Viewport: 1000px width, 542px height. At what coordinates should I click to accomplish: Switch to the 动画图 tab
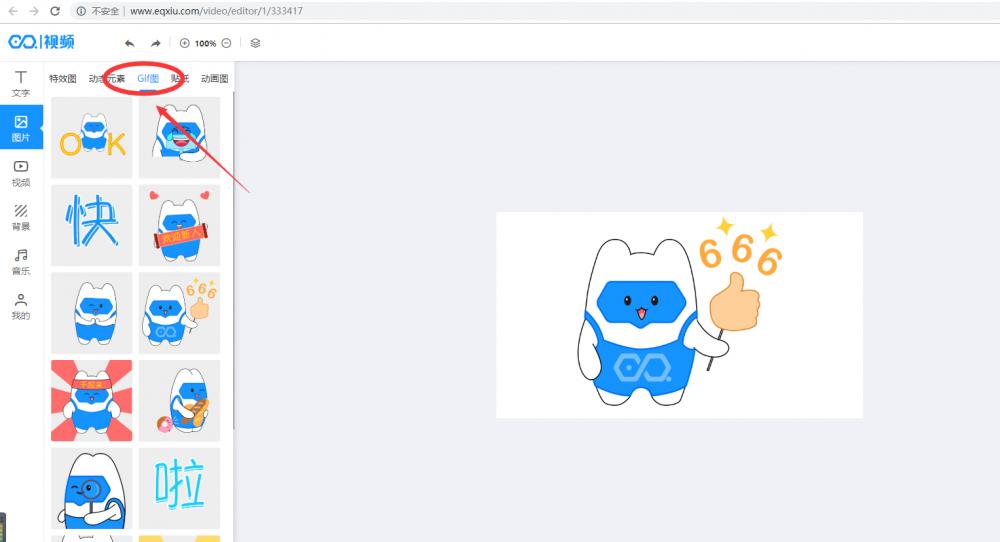pyautogui.click(x=214, y=78)
